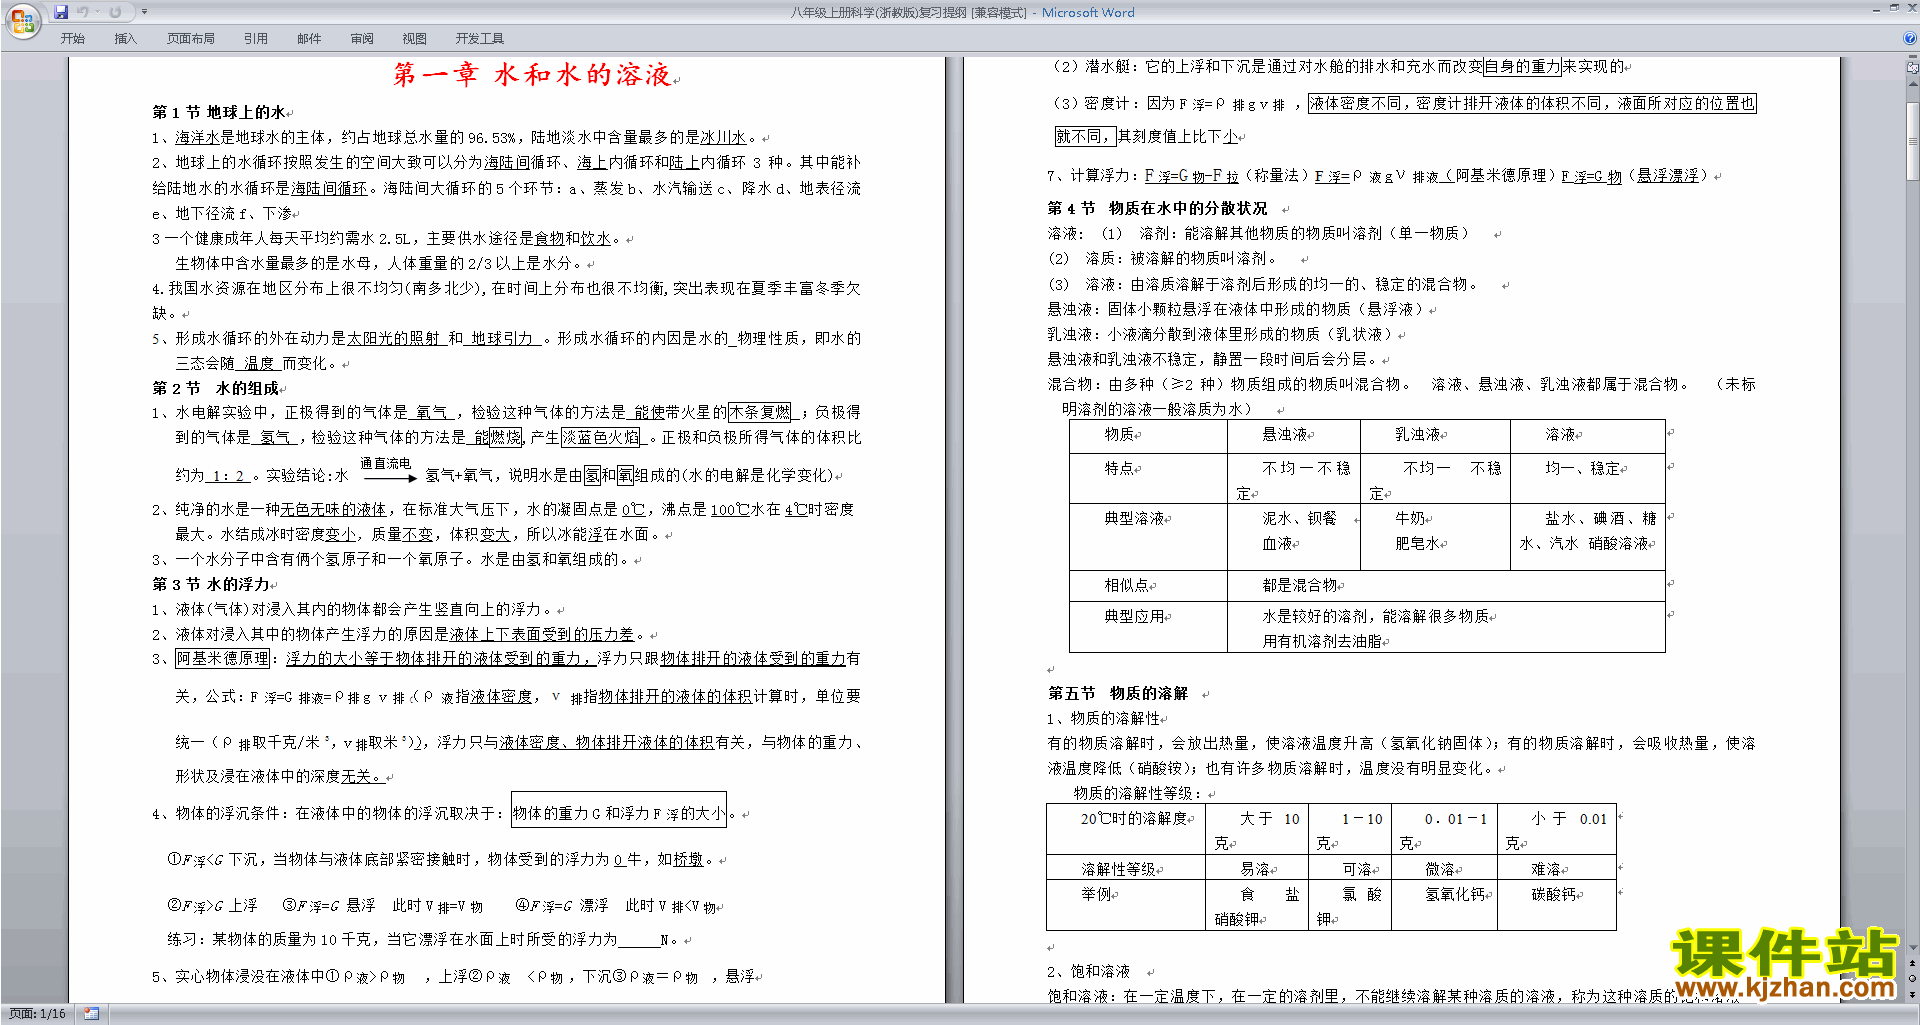This screenshot has width=1920, height=1025.
Task: Open the 开始 ribbon tab
Action: pos(72,39)
